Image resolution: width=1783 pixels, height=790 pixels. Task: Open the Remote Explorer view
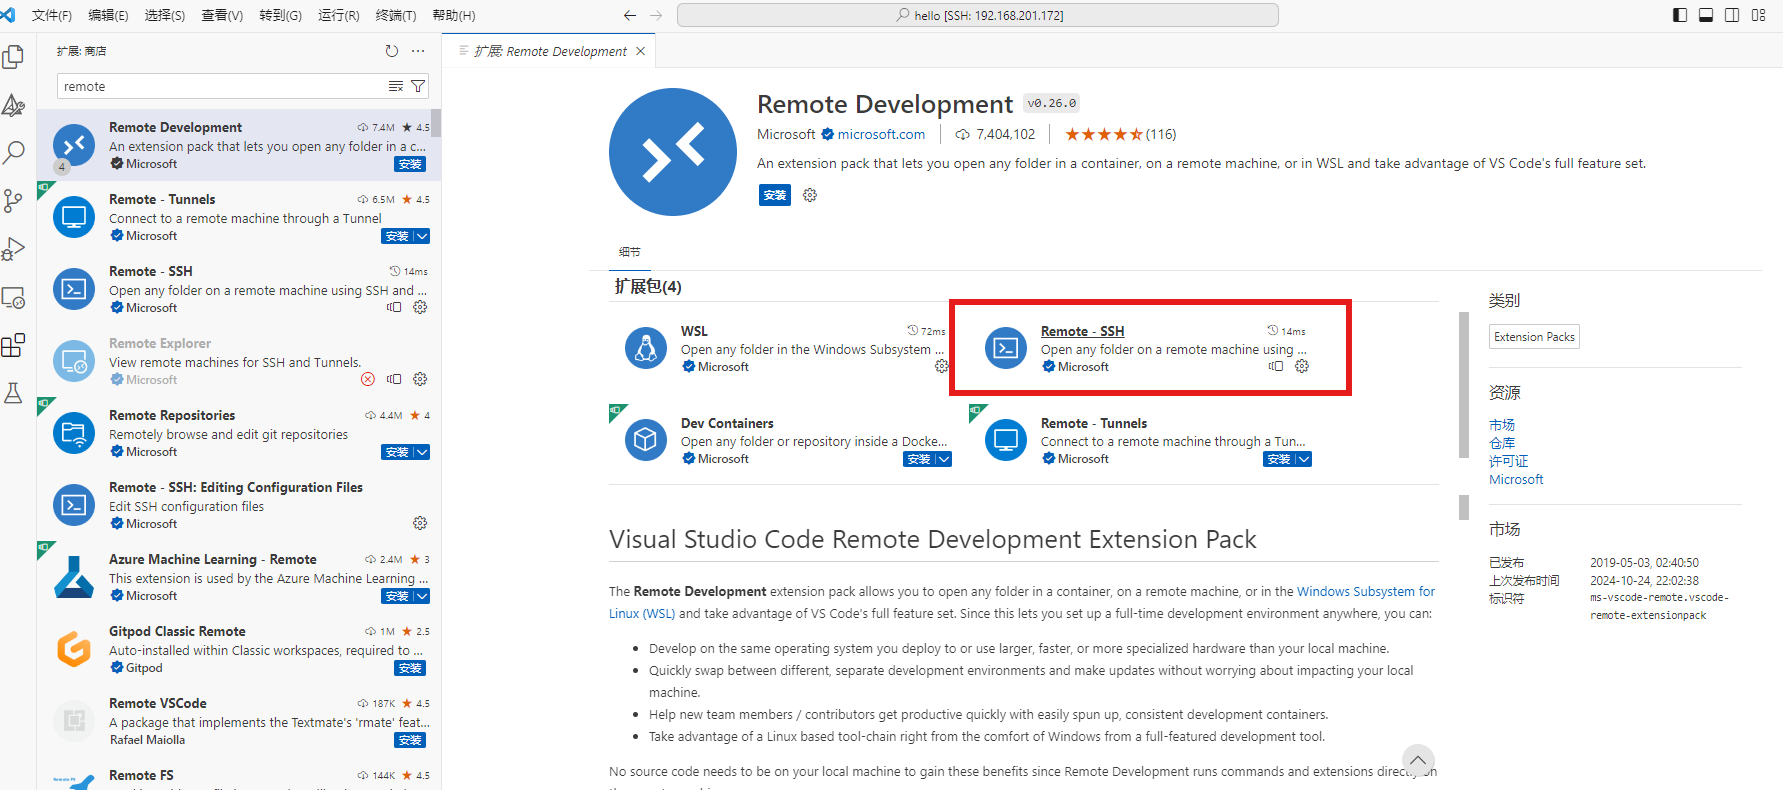pyautogui.click(x=14, y=298)
